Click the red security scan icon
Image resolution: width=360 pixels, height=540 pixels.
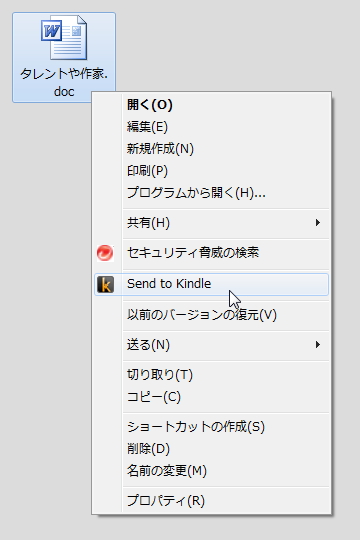(105, 253)
